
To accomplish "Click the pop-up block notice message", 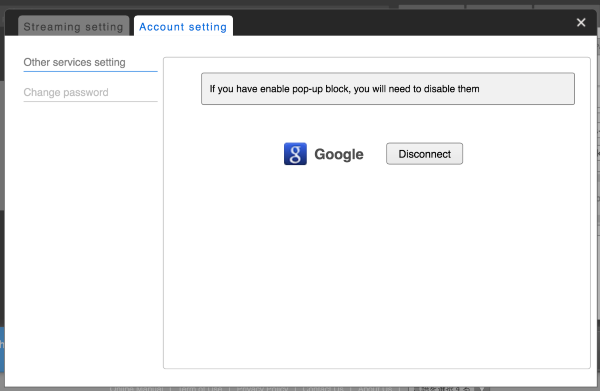I will tap(388, 89).
